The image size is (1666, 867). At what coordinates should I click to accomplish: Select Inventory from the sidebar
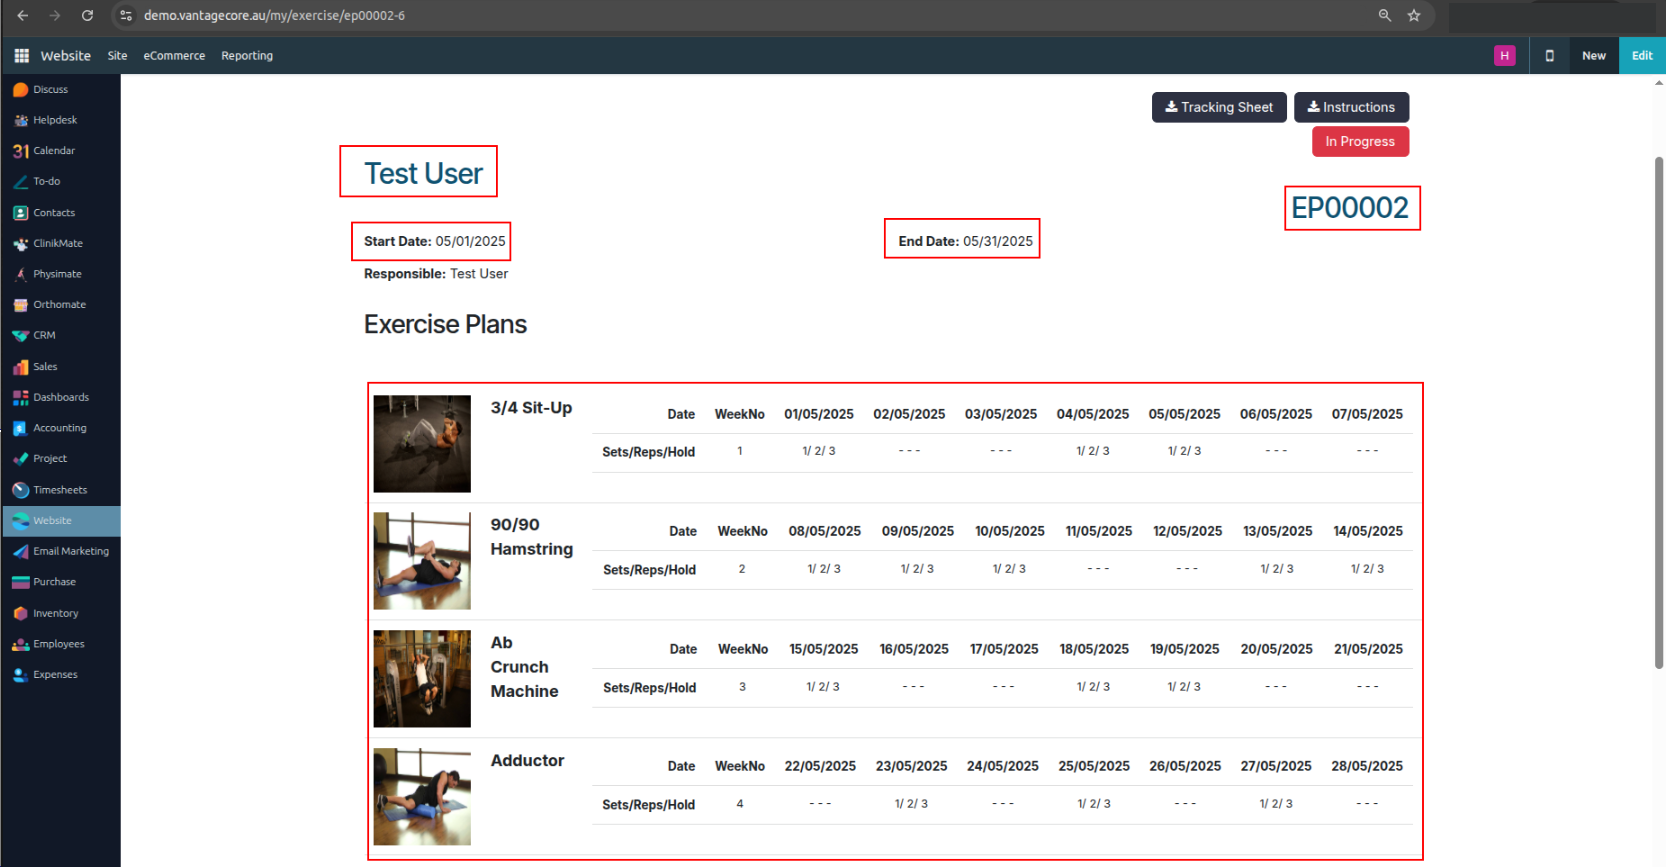[x=55, y=614]
